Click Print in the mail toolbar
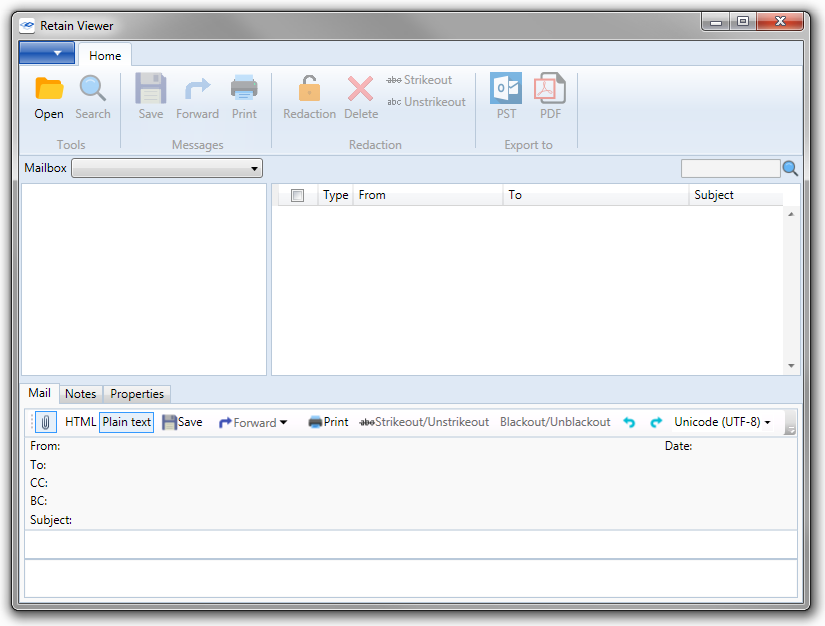This screenshot has width=825, height=626. pyautogui.click(x=328, y=422)
